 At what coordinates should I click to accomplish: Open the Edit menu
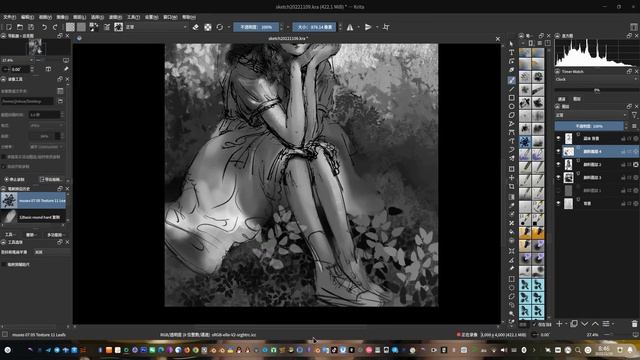pyautogui.click(x=27, y=17)
